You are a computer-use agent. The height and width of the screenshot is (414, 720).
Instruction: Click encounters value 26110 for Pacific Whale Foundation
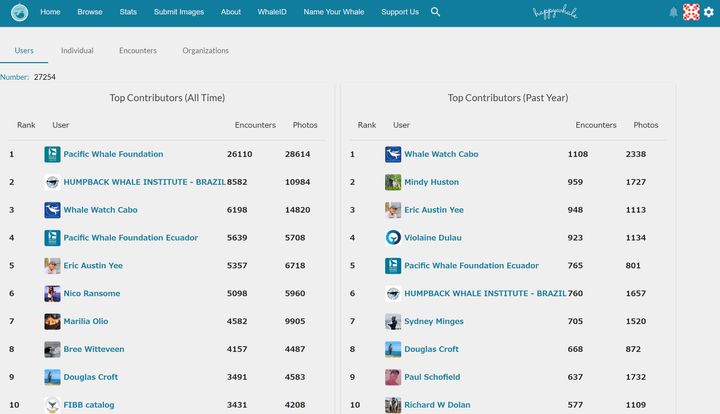point(240,154)
